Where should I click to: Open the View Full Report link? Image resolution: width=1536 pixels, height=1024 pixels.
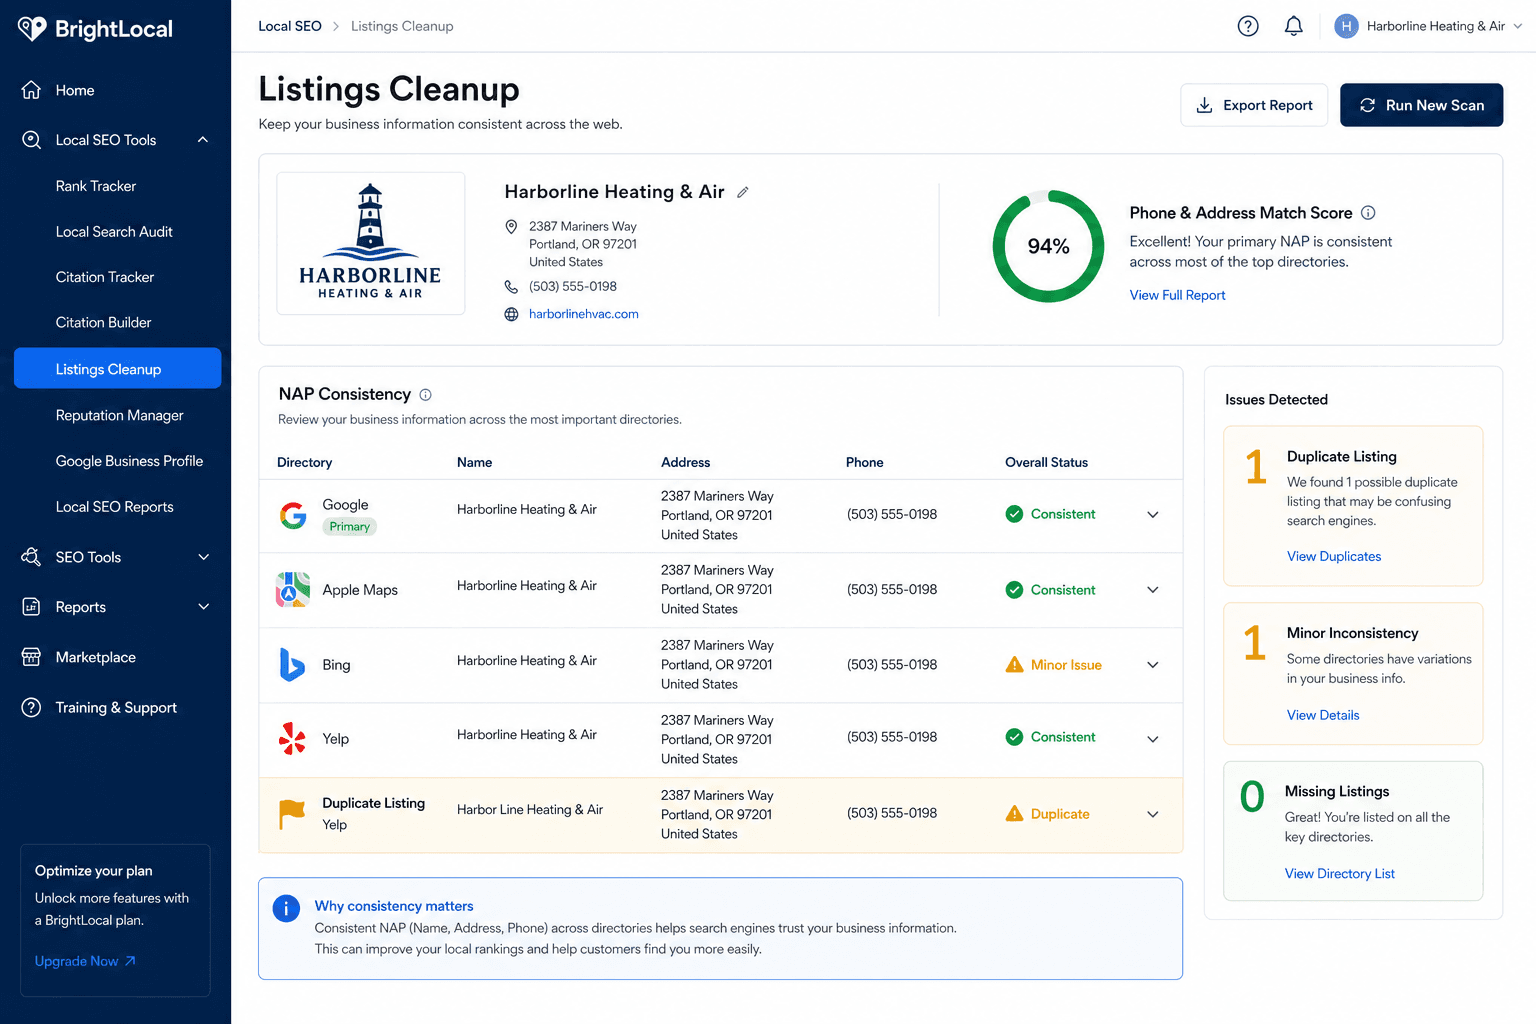click(1177, 295)
